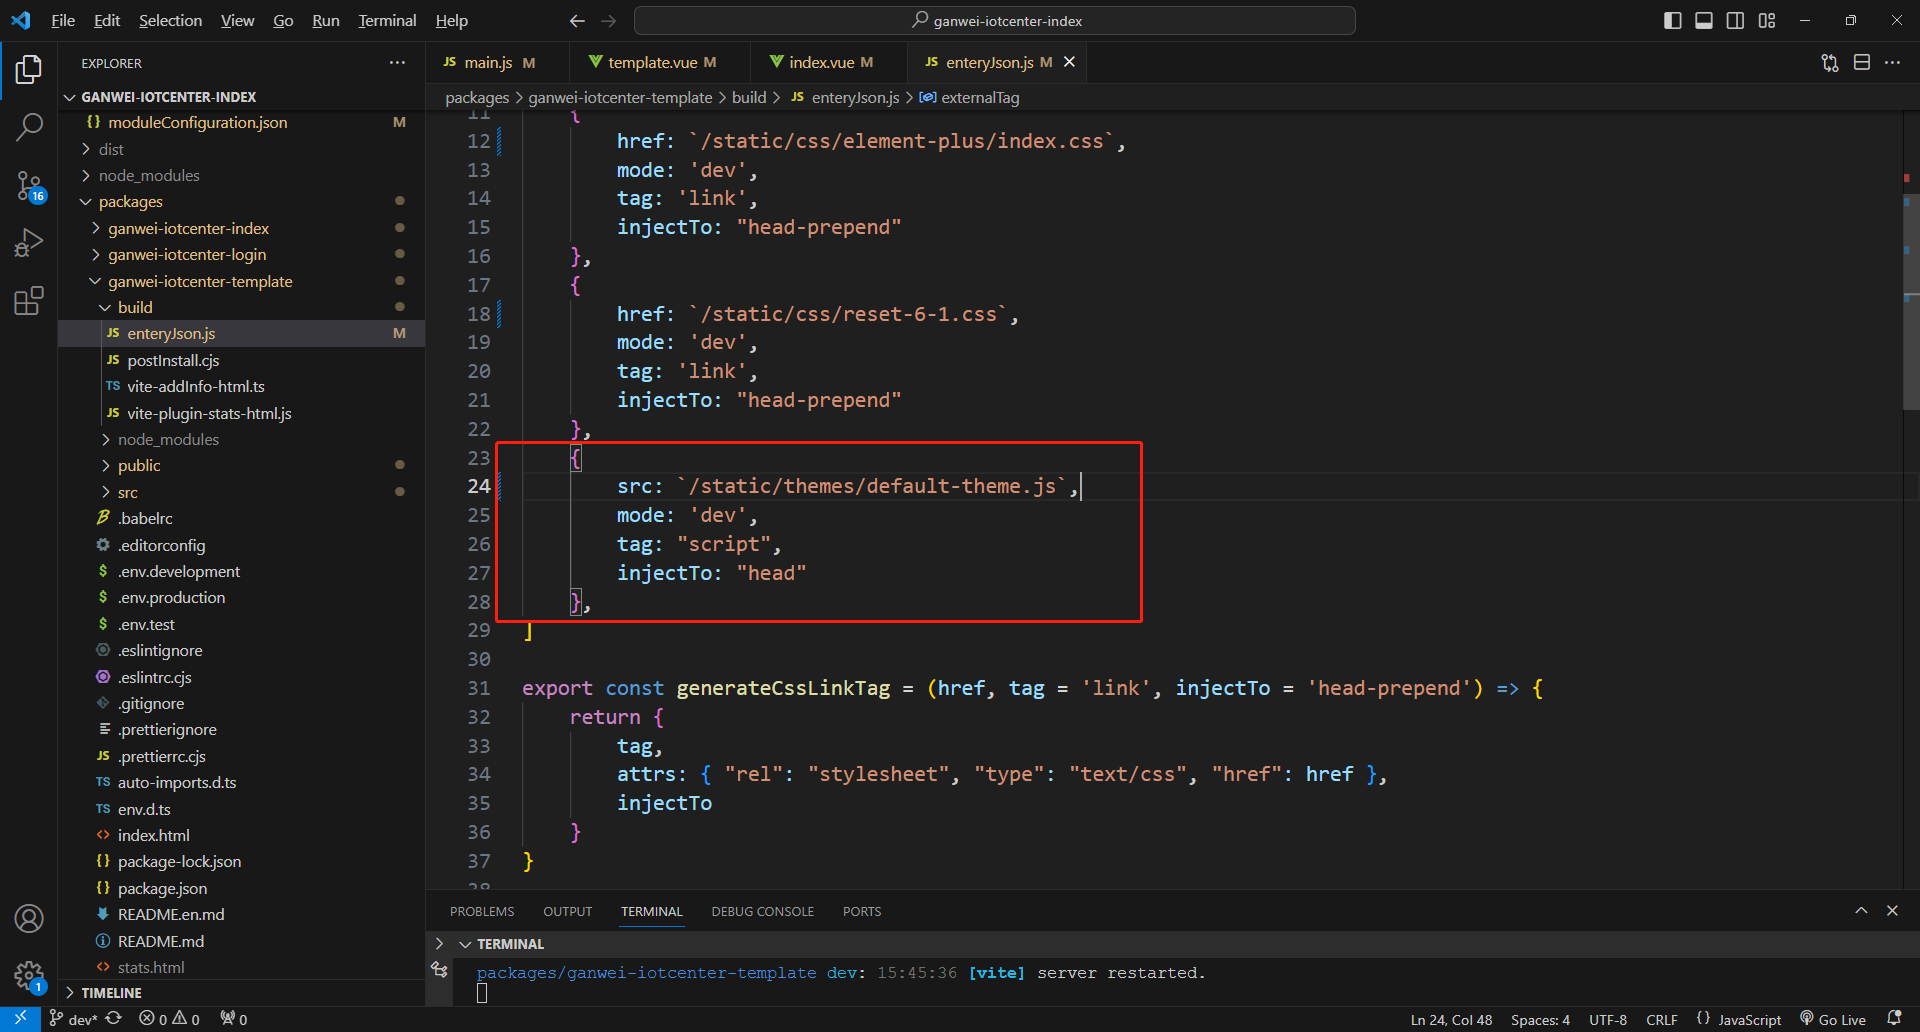The image size is (1920, 1032).
Task: Toggle the Primary Side Bar visibility
Action: pos(1672,20)
